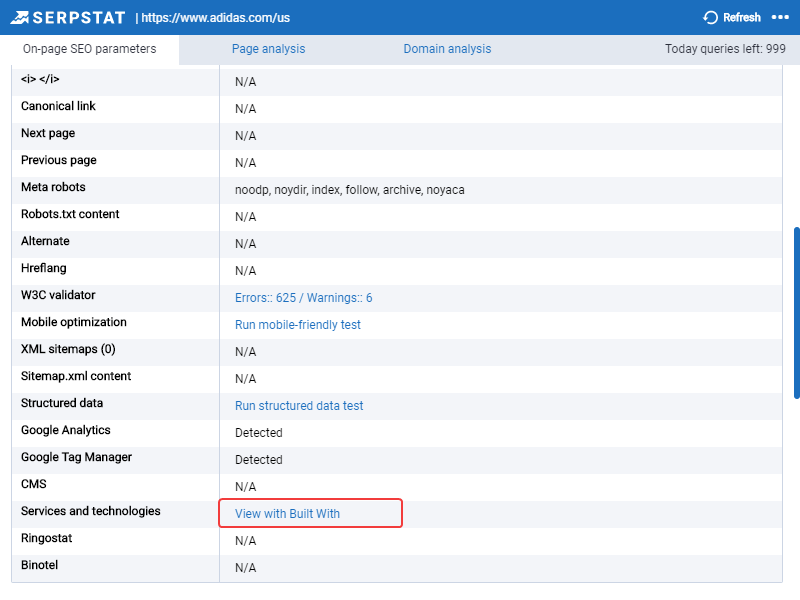
Task: Click the N/A value for Previous page
Action: pos(245,163)
